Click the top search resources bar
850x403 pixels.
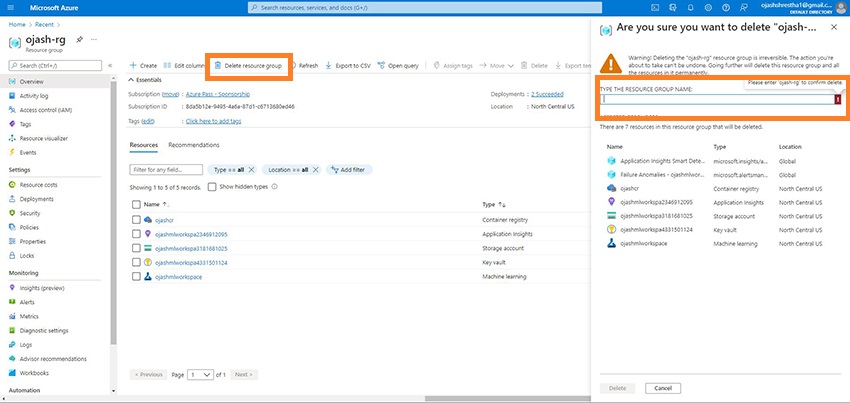[425, 8]
